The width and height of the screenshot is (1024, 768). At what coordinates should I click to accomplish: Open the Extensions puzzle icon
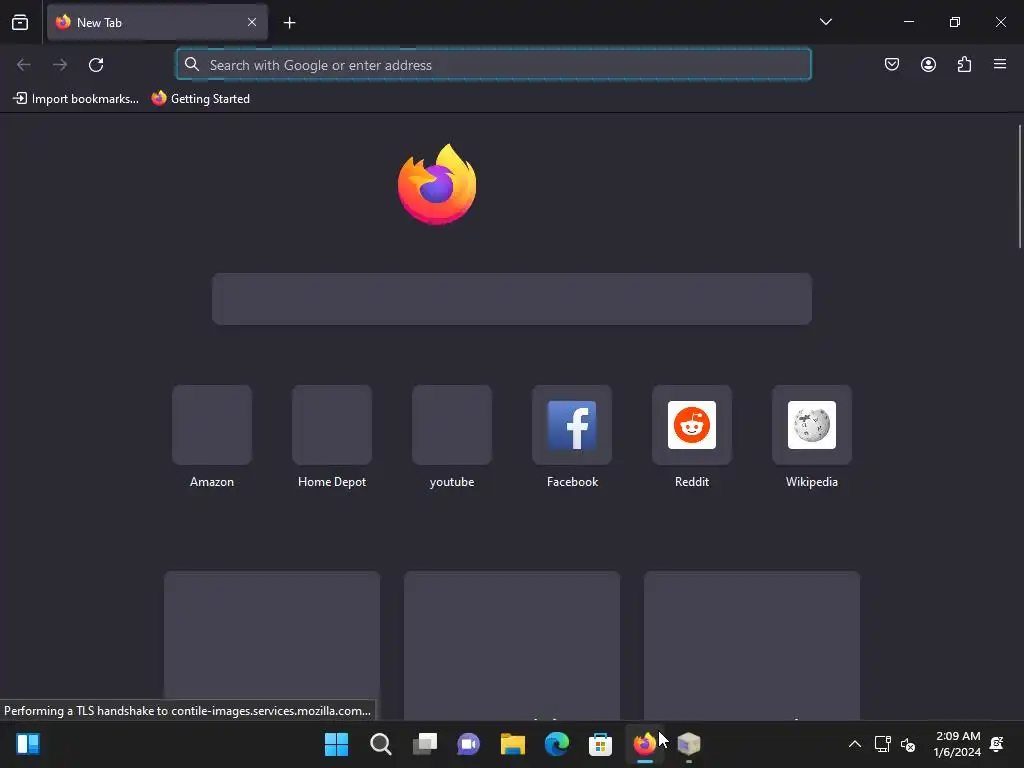coord(964,64)
